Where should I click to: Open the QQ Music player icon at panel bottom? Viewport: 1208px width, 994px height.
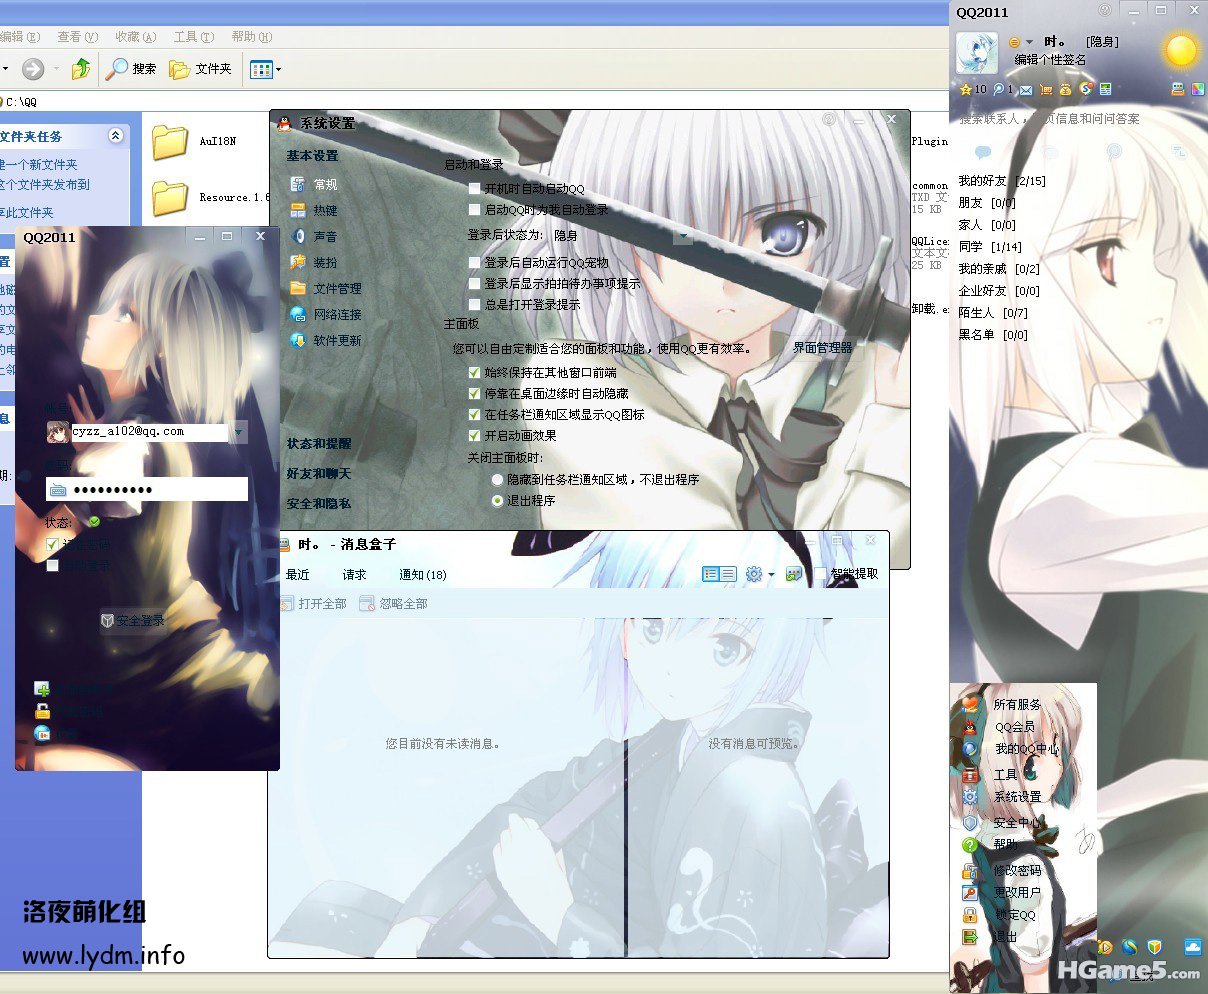(x=1105, y=947)
